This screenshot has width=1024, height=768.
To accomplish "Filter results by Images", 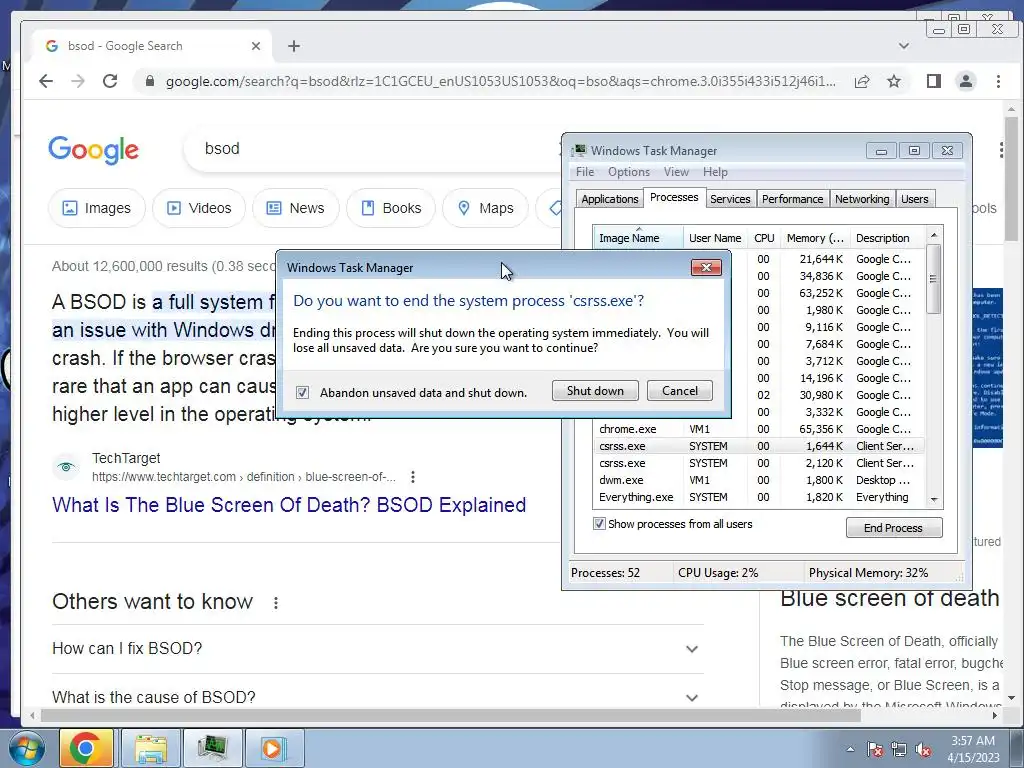I will 97,208.
